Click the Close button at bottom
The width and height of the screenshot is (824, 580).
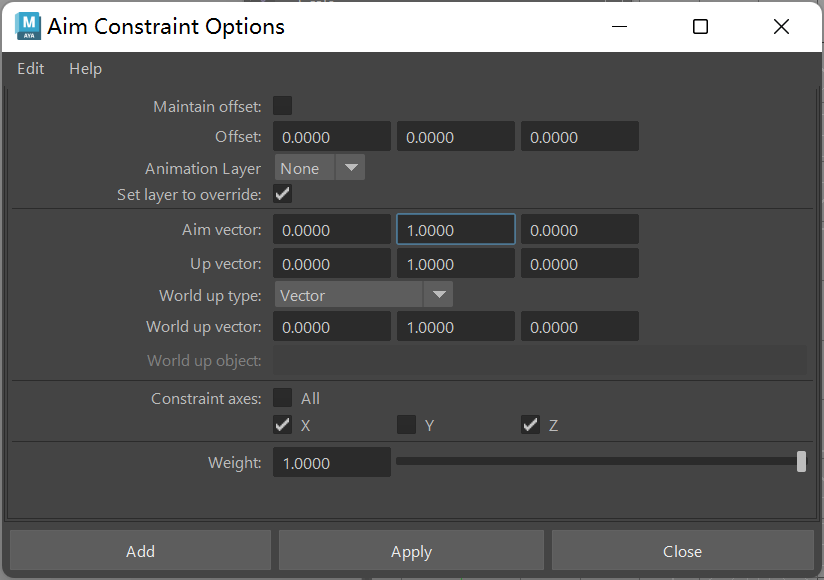tap(682, 551)
